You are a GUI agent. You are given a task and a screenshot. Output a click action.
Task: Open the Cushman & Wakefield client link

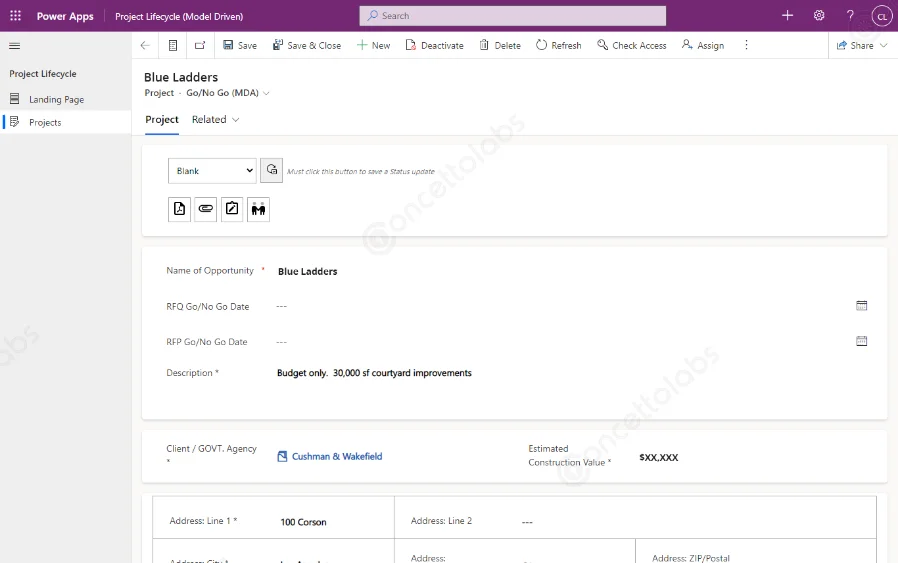336,456
